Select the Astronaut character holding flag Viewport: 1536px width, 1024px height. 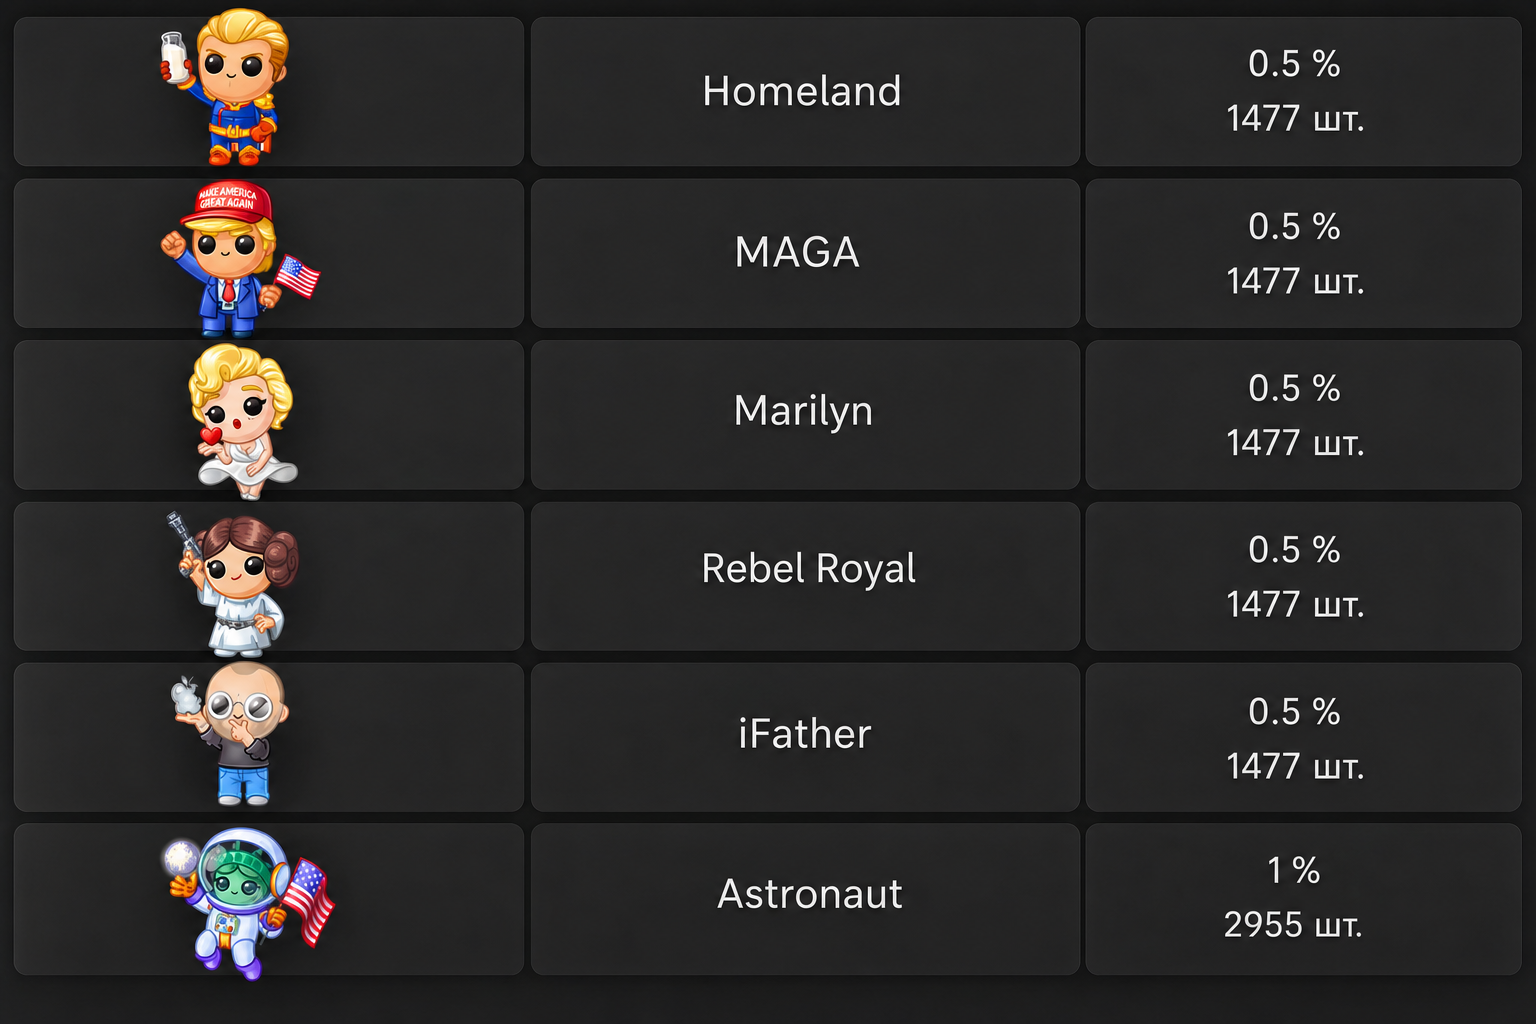pos(248,903)
